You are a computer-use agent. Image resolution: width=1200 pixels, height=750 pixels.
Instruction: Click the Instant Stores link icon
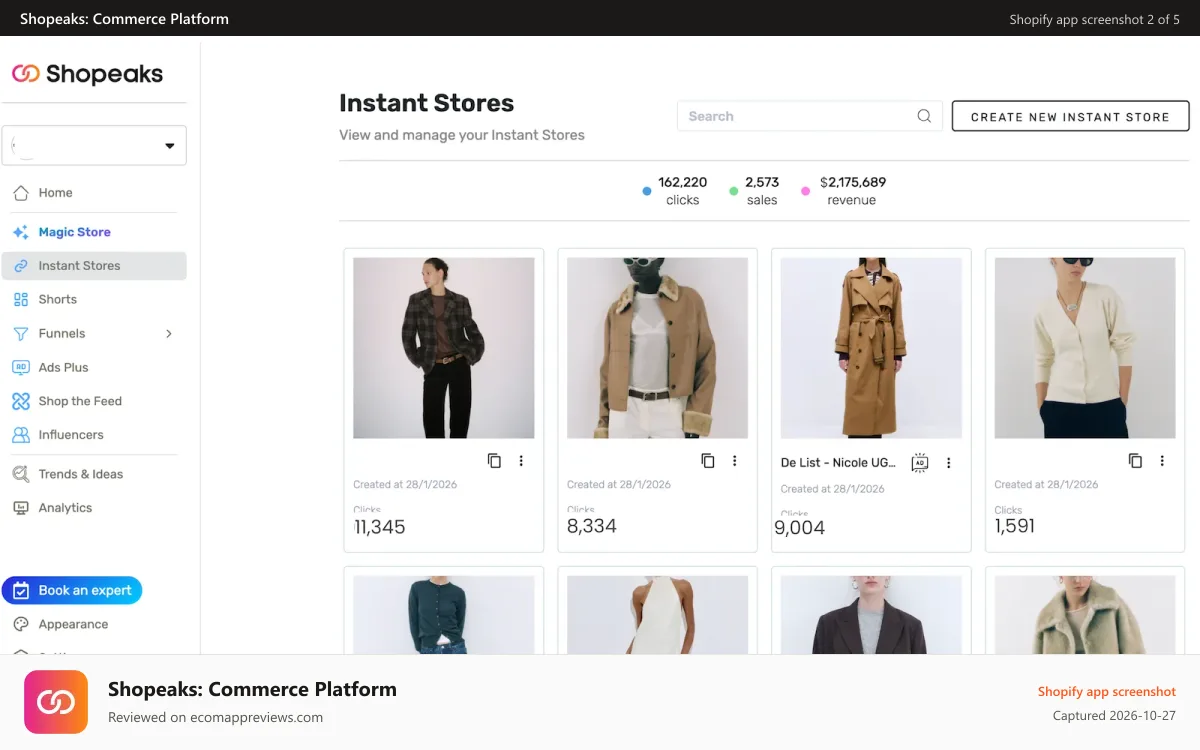[x=20, y=266]
